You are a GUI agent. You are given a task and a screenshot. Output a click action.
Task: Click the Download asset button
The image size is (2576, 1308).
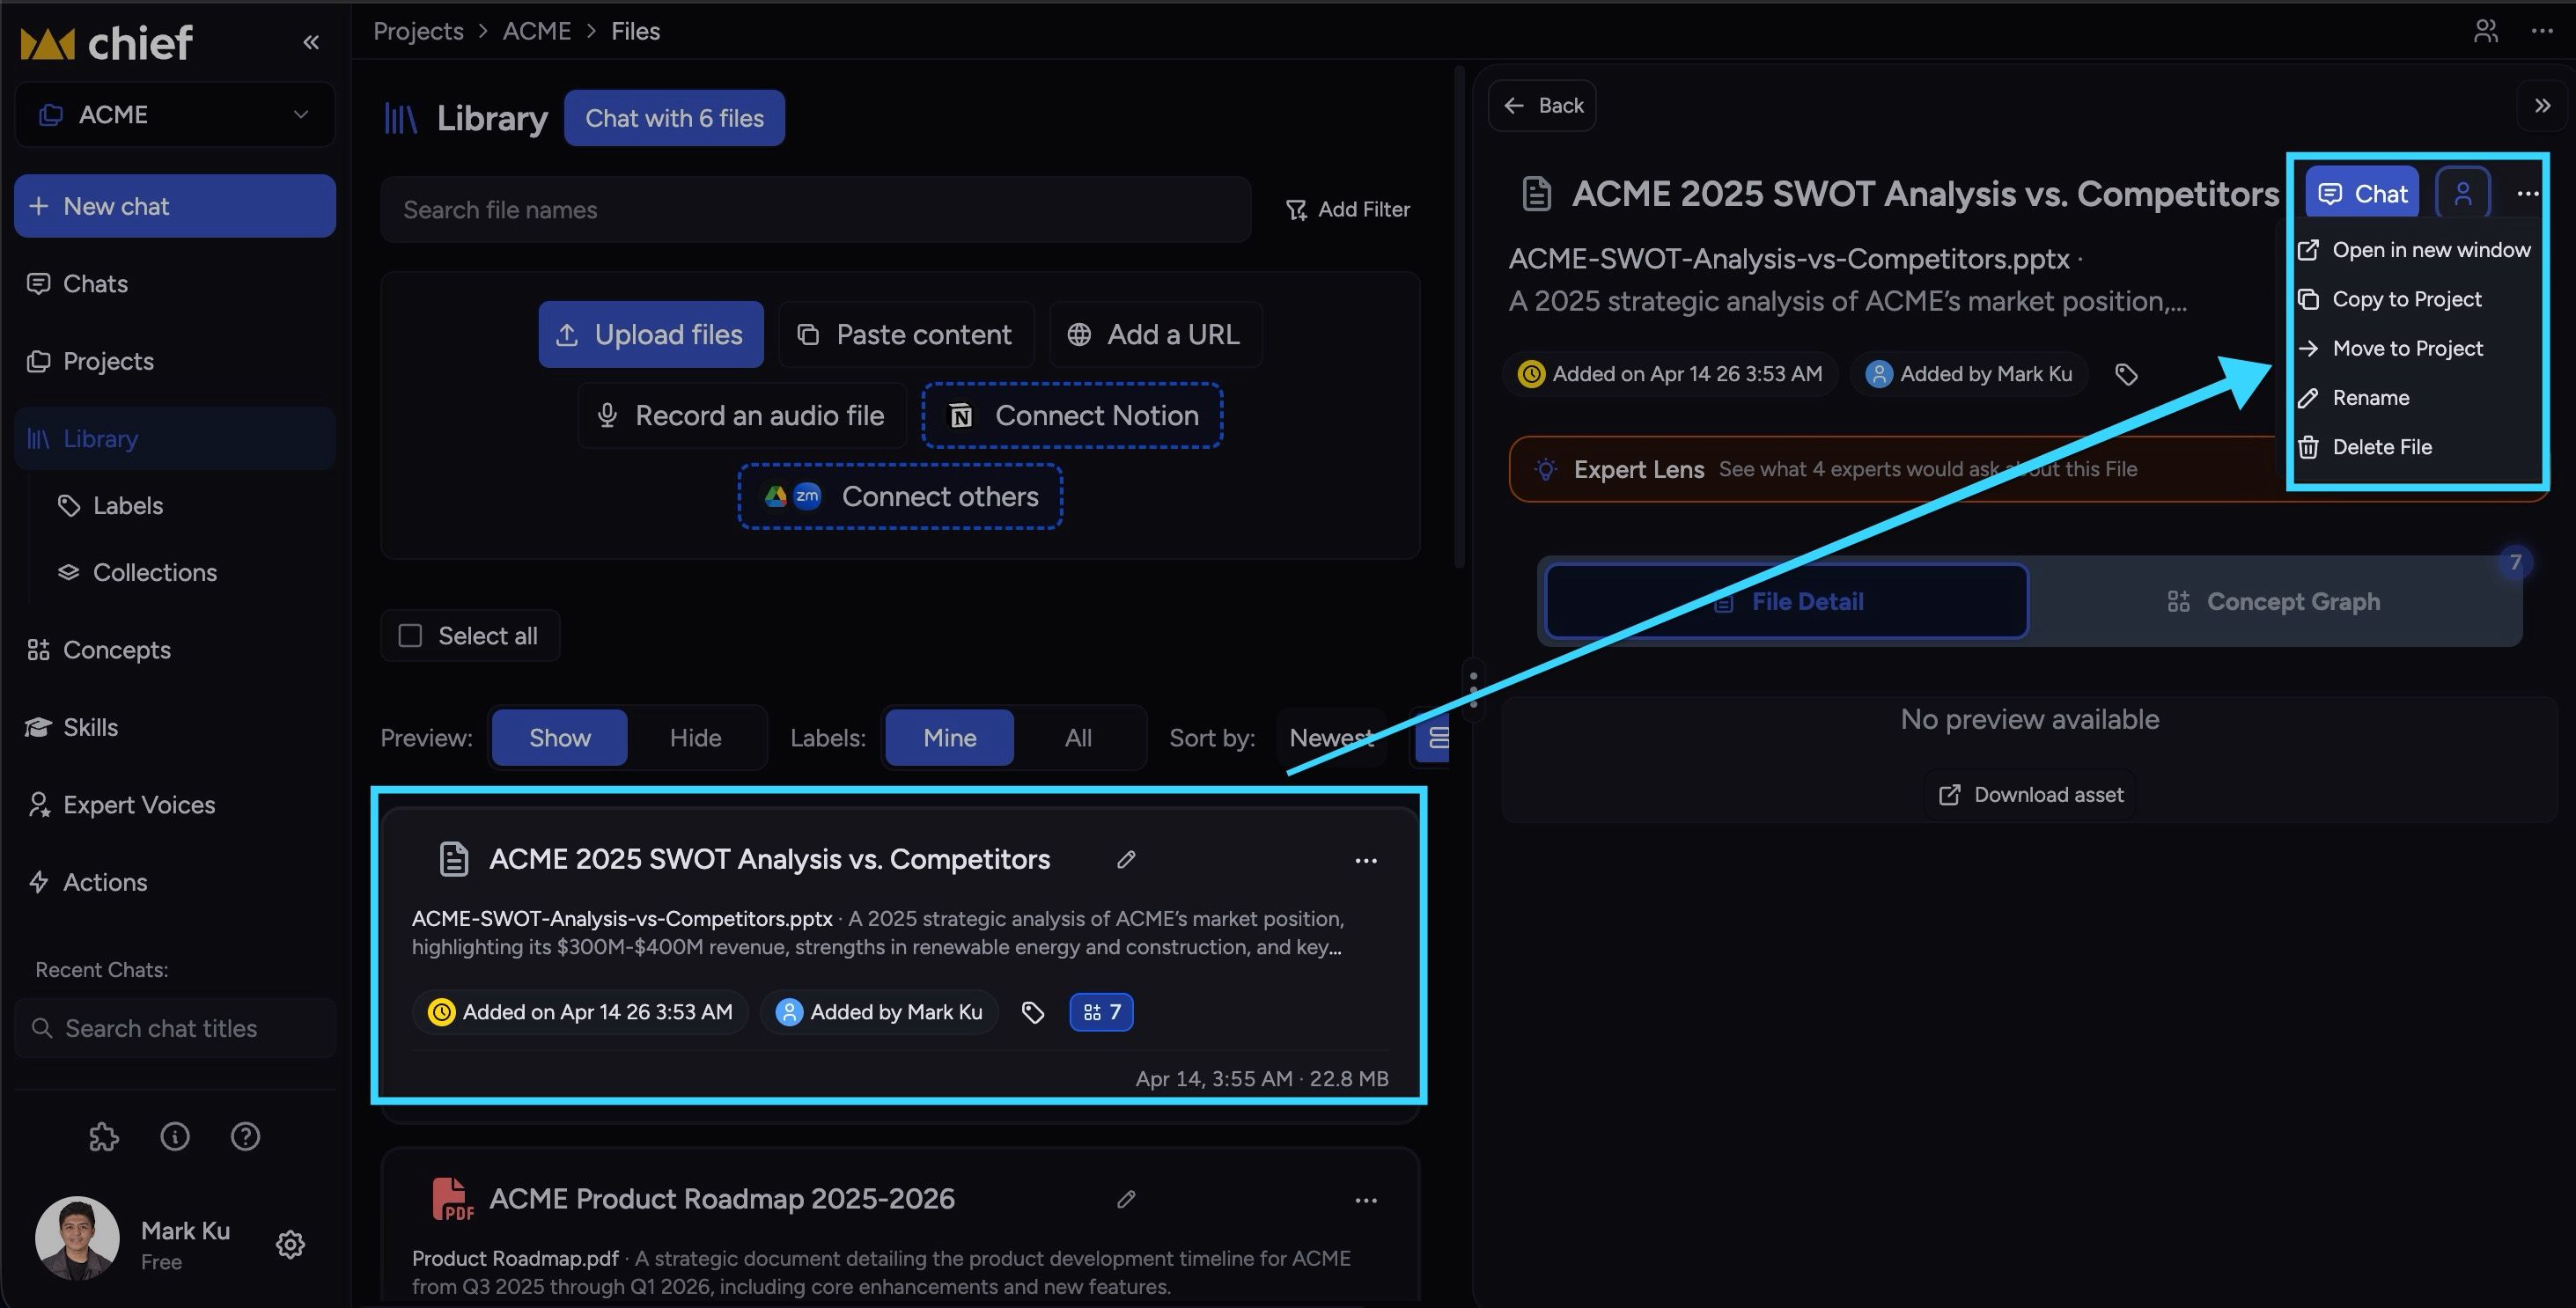[x=2030, y=795]
